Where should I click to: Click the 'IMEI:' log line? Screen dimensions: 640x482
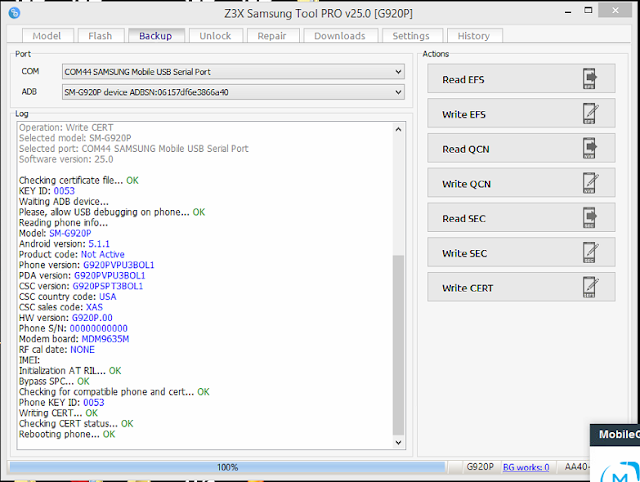pos(29,360)
